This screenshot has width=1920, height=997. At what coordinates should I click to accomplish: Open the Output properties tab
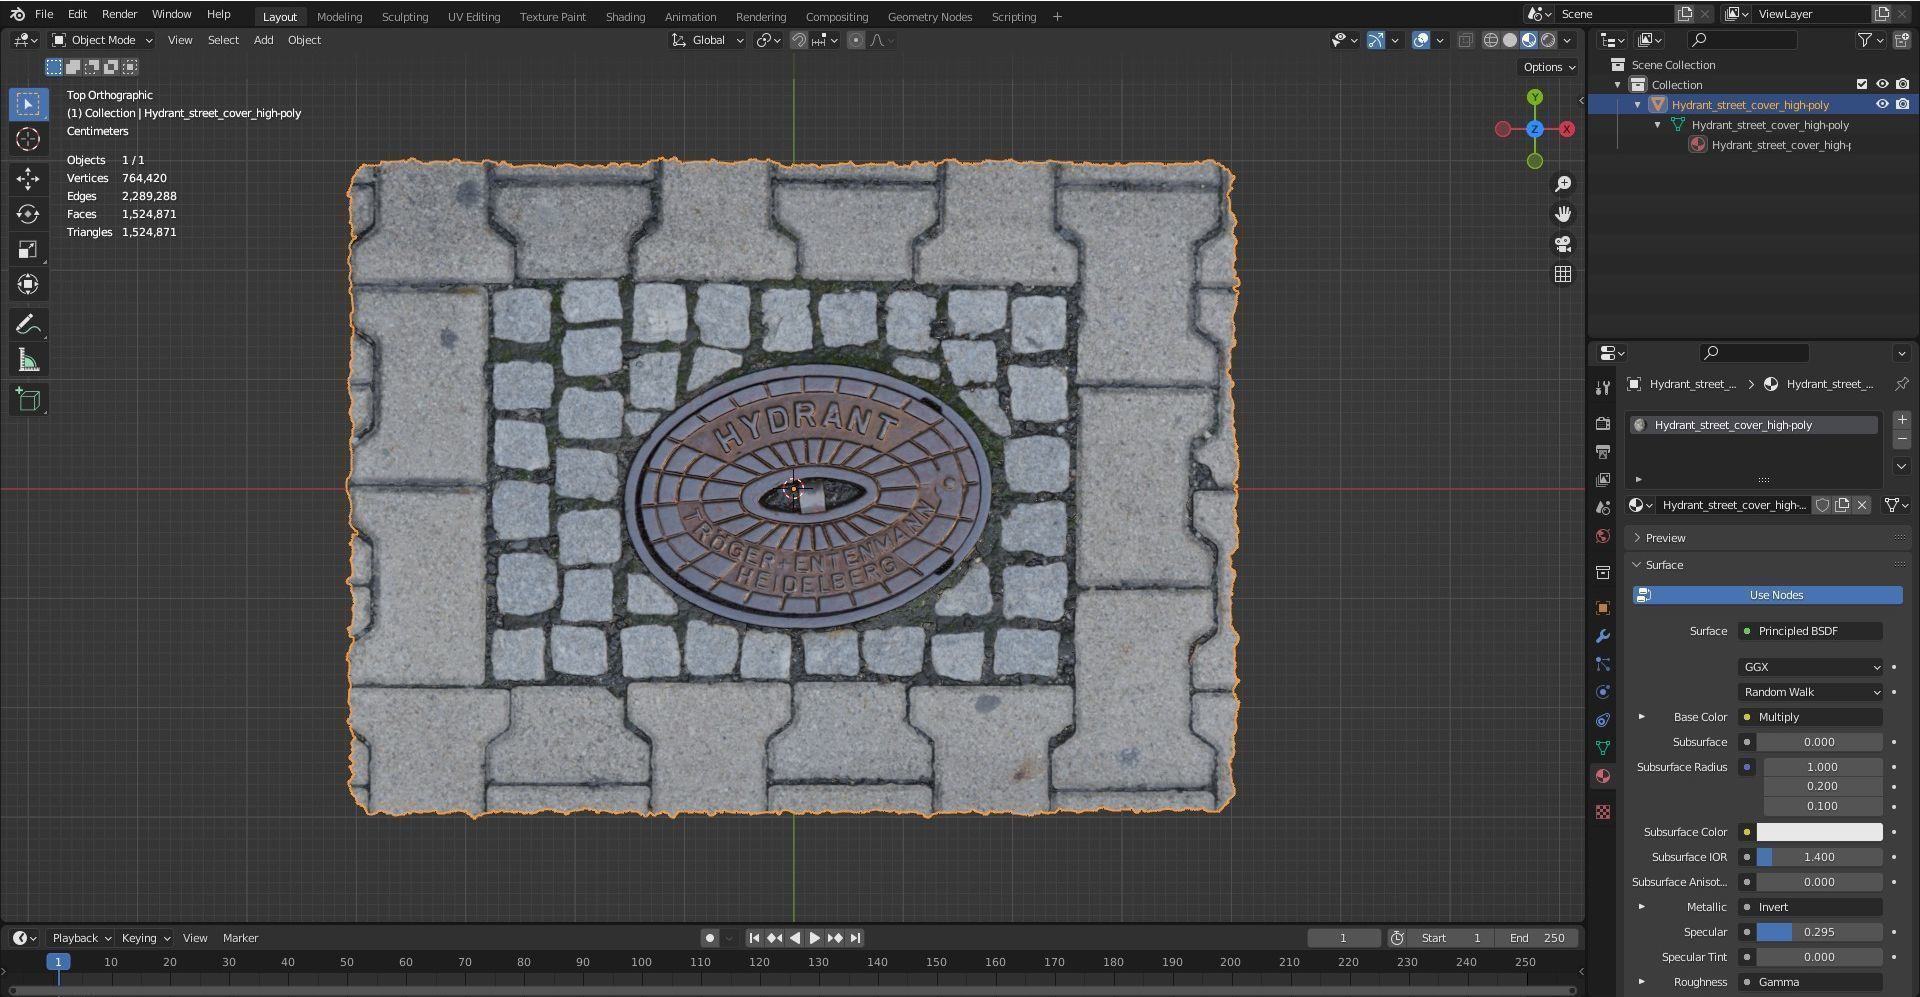point(1603,452)
